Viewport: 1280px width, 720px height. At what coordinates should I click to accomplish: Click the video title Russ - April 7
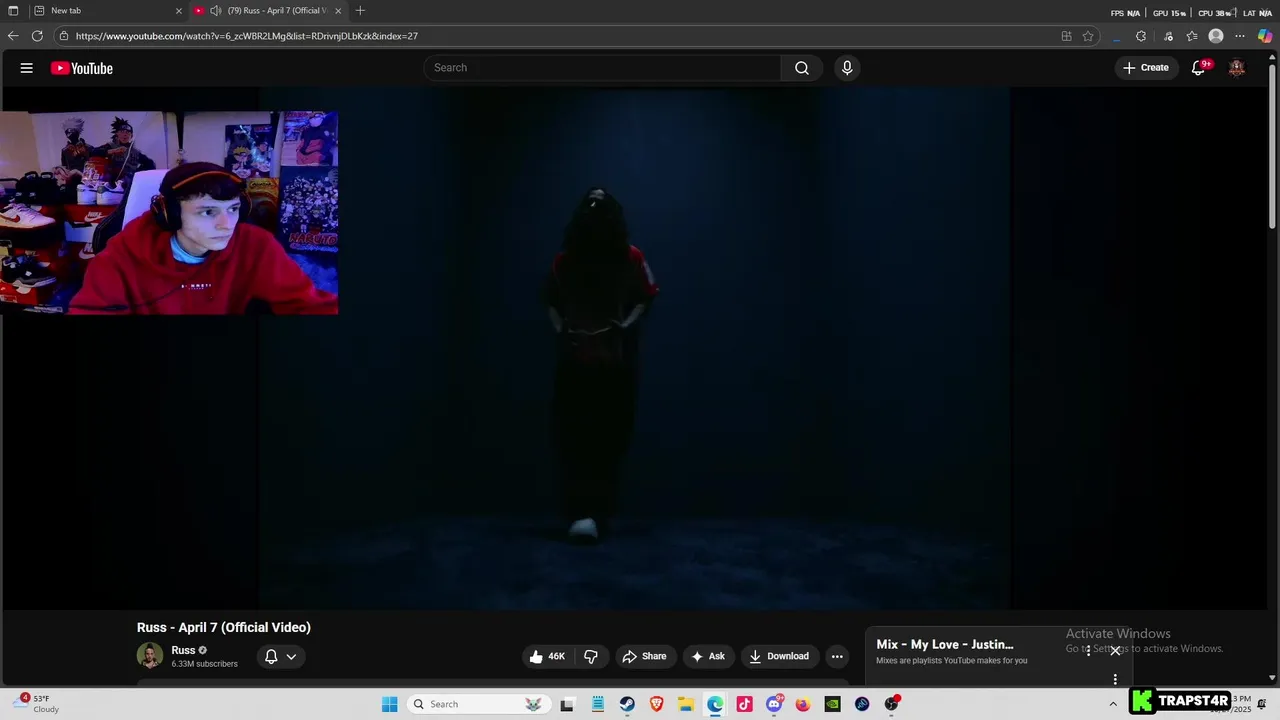point(224,627)
